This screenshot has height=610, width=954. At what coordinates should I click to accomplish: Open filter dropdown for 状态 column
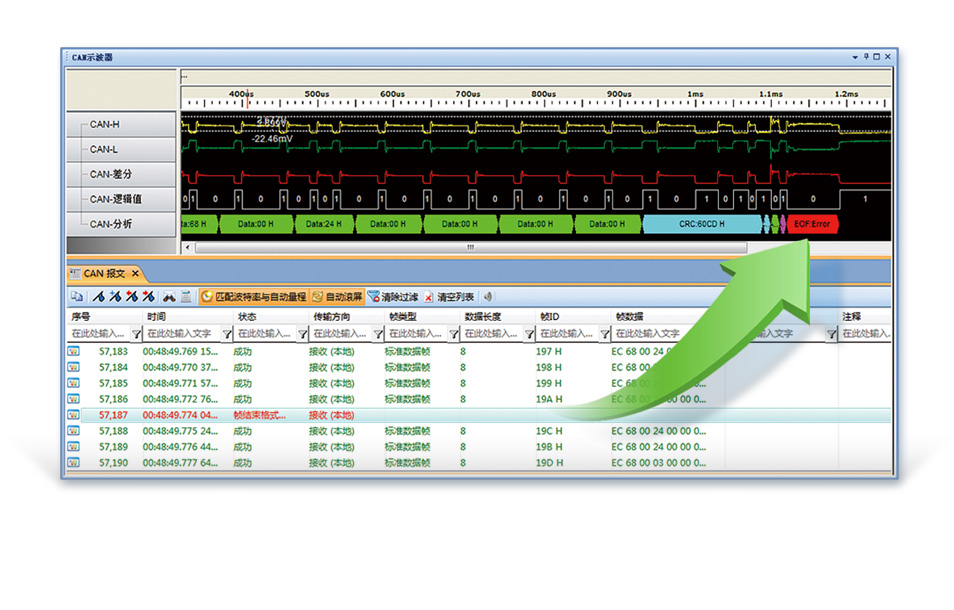tap(302, 335)
